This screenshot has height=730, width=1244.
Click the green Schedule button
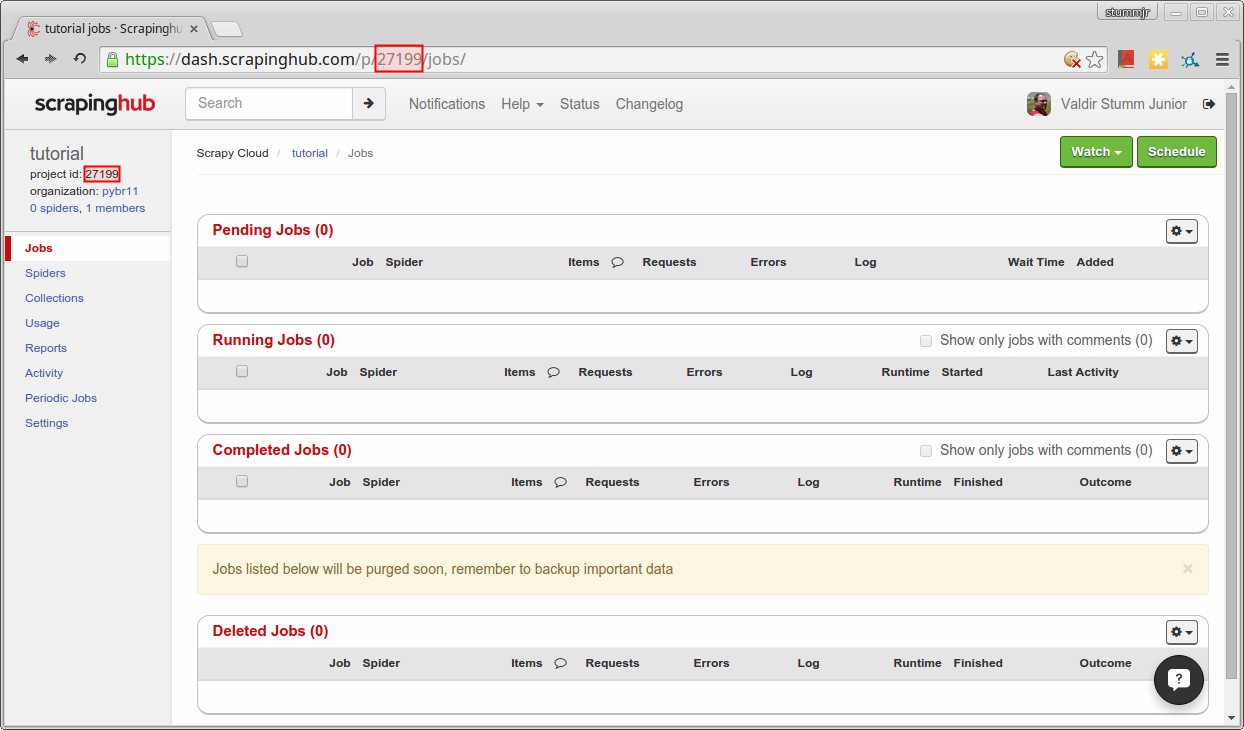(1177, 152)
